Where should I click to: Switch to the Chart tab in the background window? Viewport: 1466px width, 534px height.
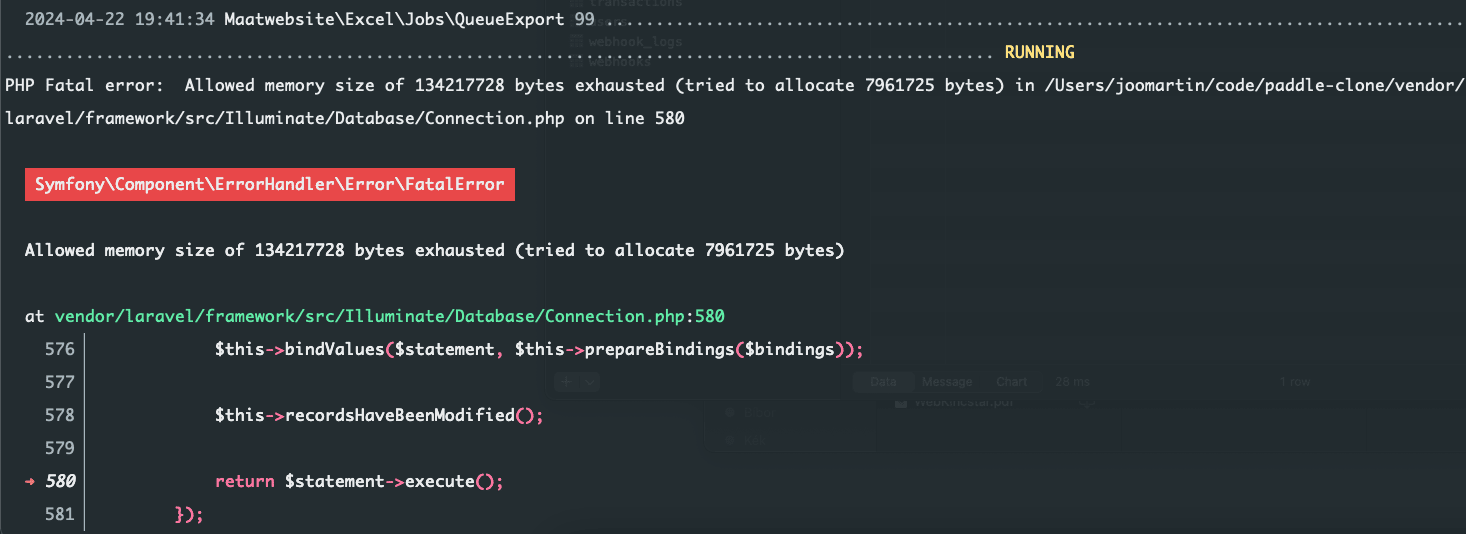tap(1012, 382)
